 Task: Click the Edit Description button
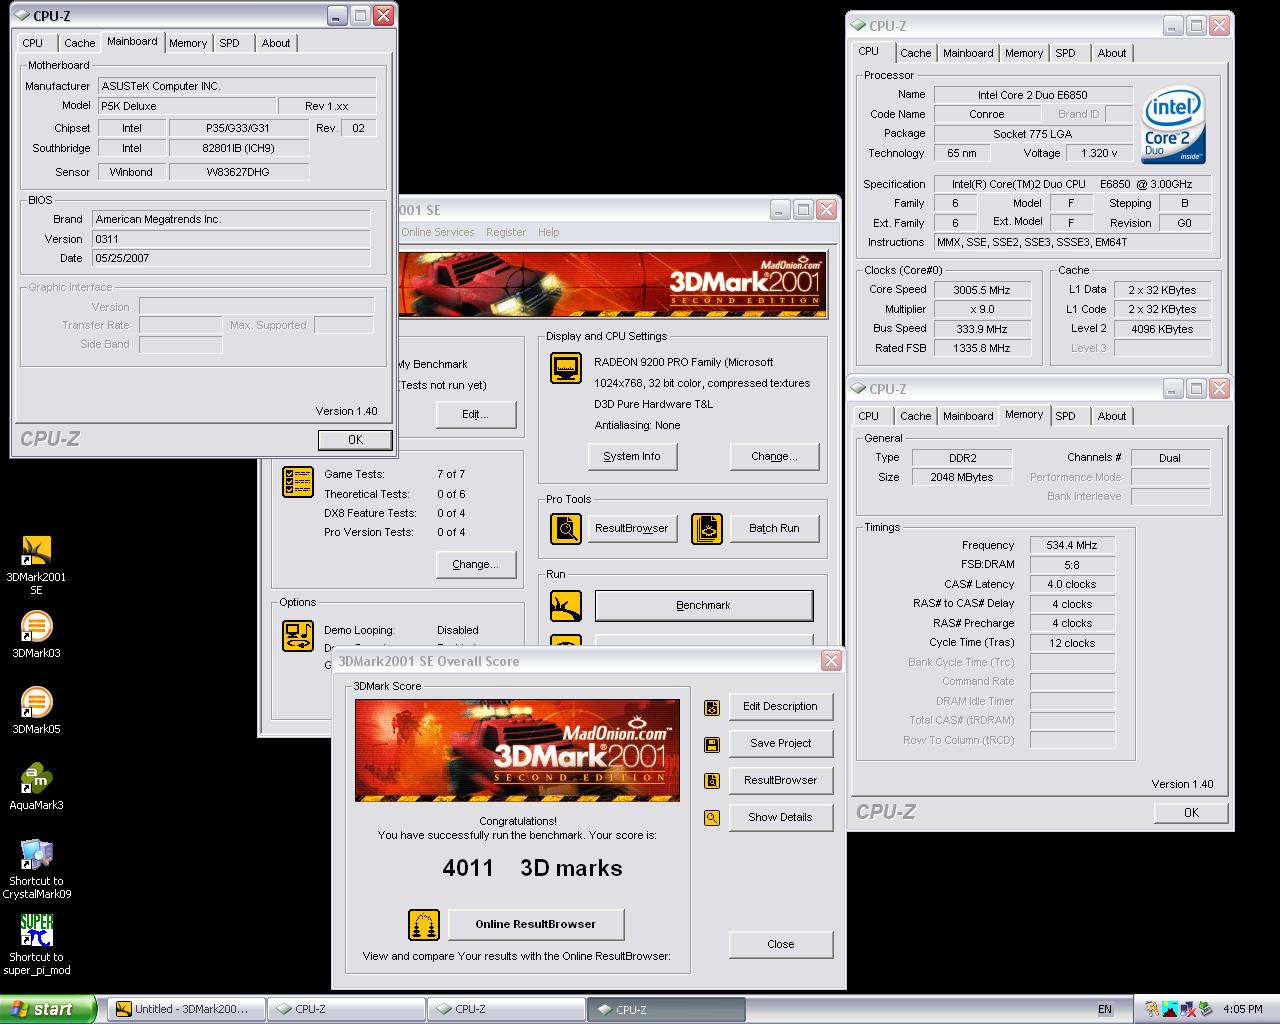781,707
